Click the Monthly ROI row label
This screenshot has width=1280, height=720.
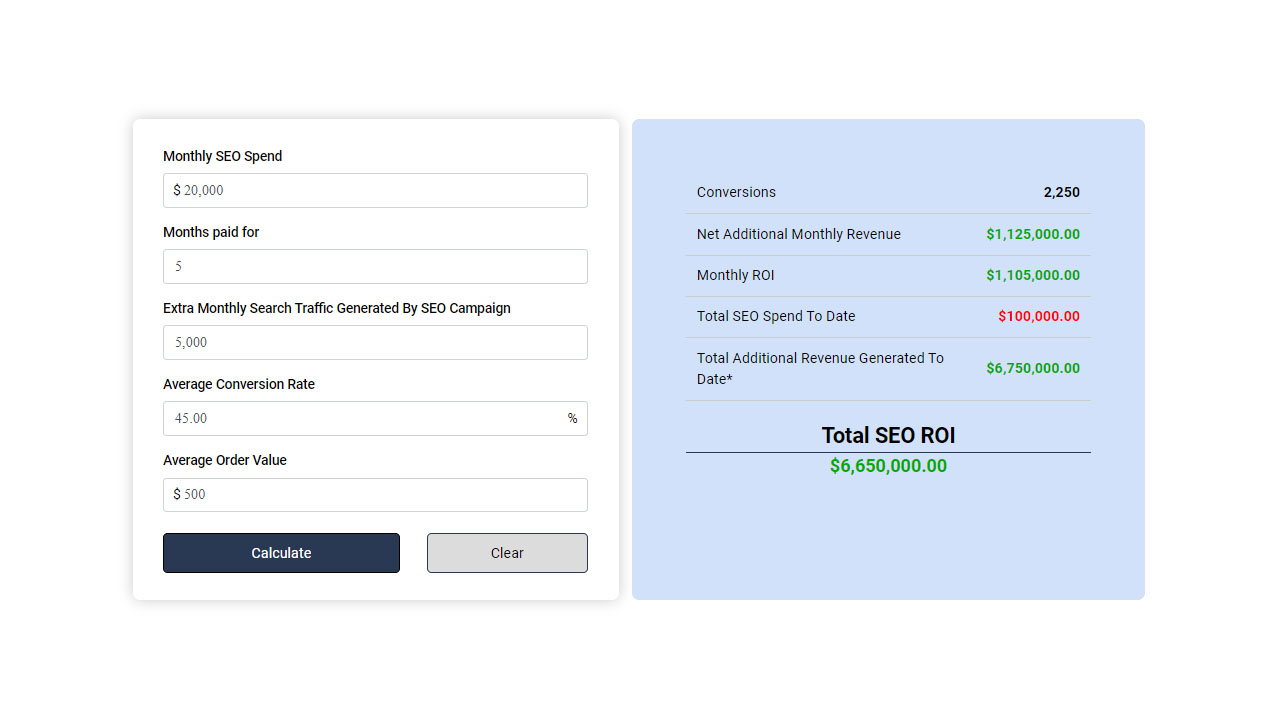click(x=736, y=275)
